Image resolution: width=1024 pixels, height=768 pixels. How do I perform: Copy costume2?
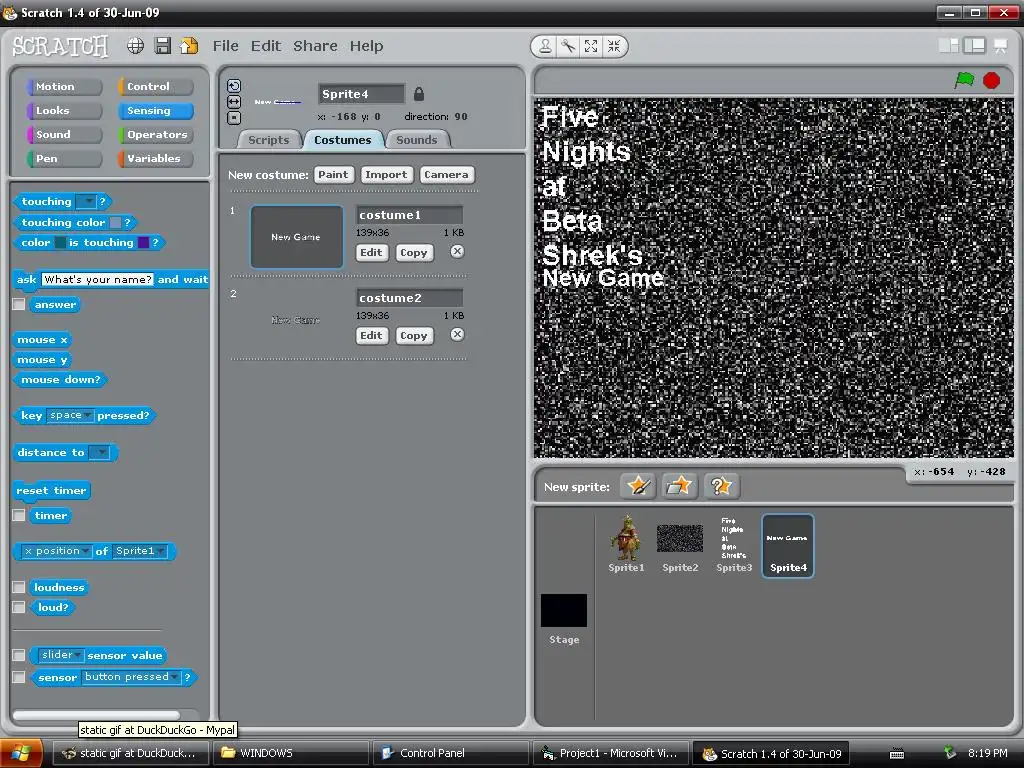point(413,336)
